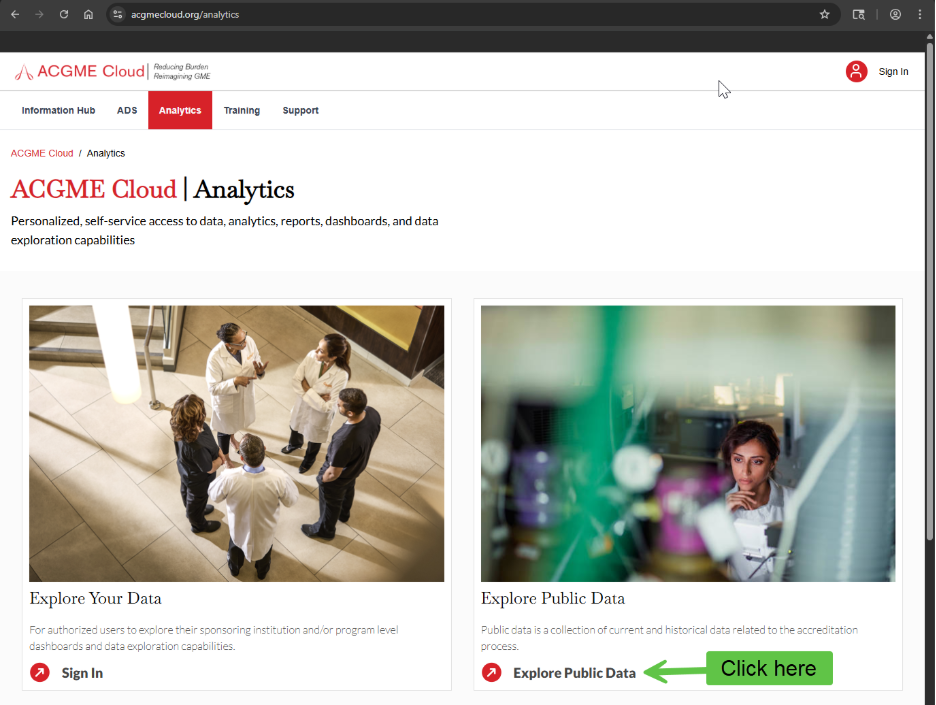Follow the ACGME Cloud breadcrumb link
Image resolution: width=936 pixels, height=705 pixels.
tap(42, 153)
